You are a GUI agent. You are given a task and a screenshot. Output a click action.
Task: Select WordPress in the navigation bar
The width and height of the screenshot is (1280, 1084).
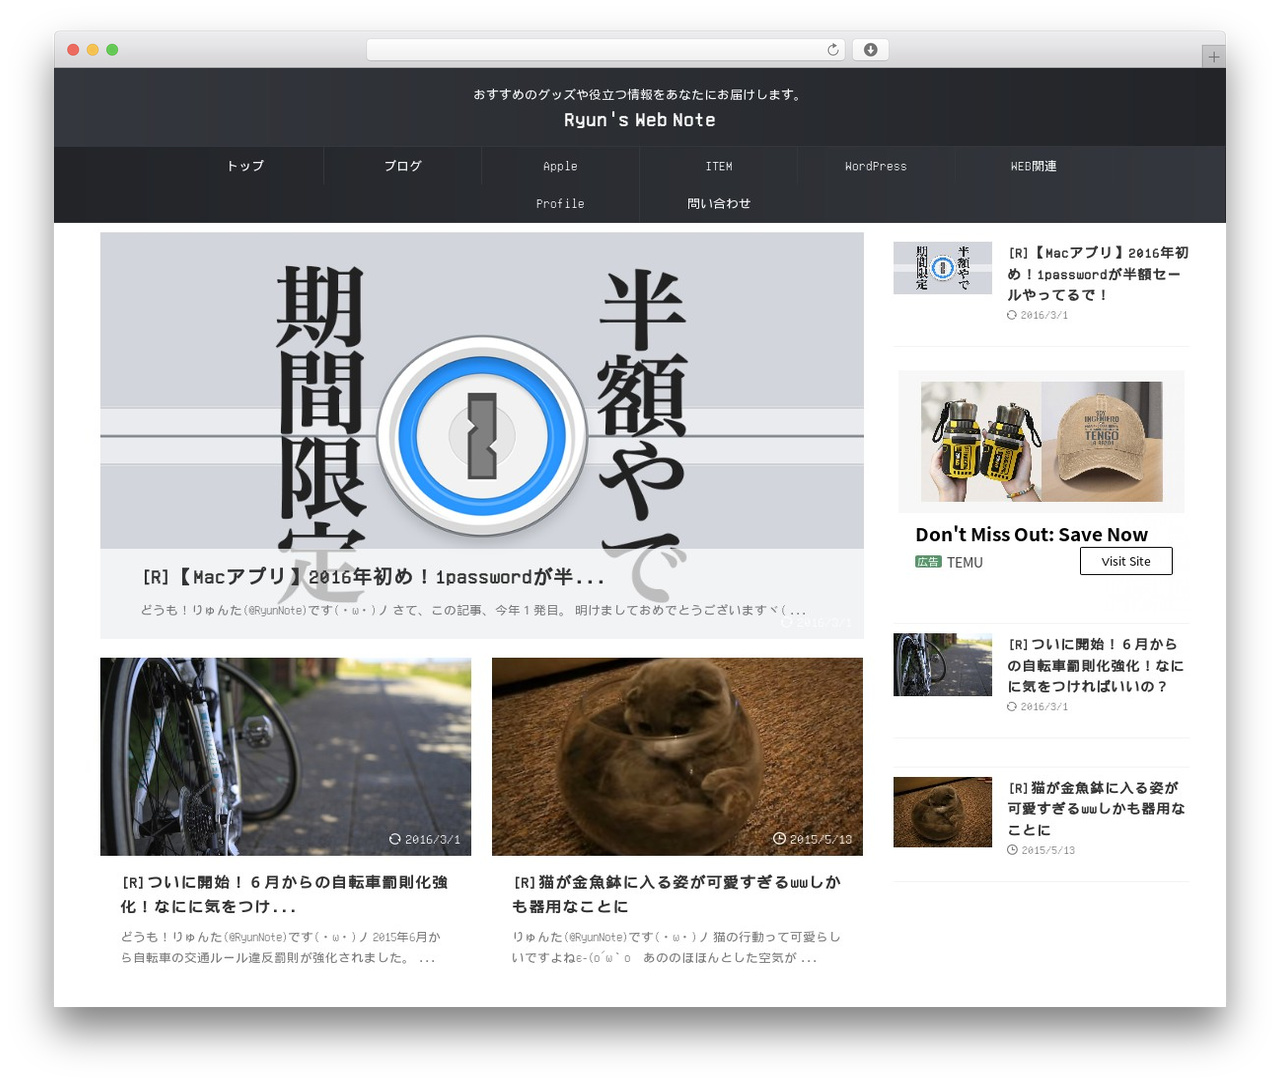click(876, 166)
